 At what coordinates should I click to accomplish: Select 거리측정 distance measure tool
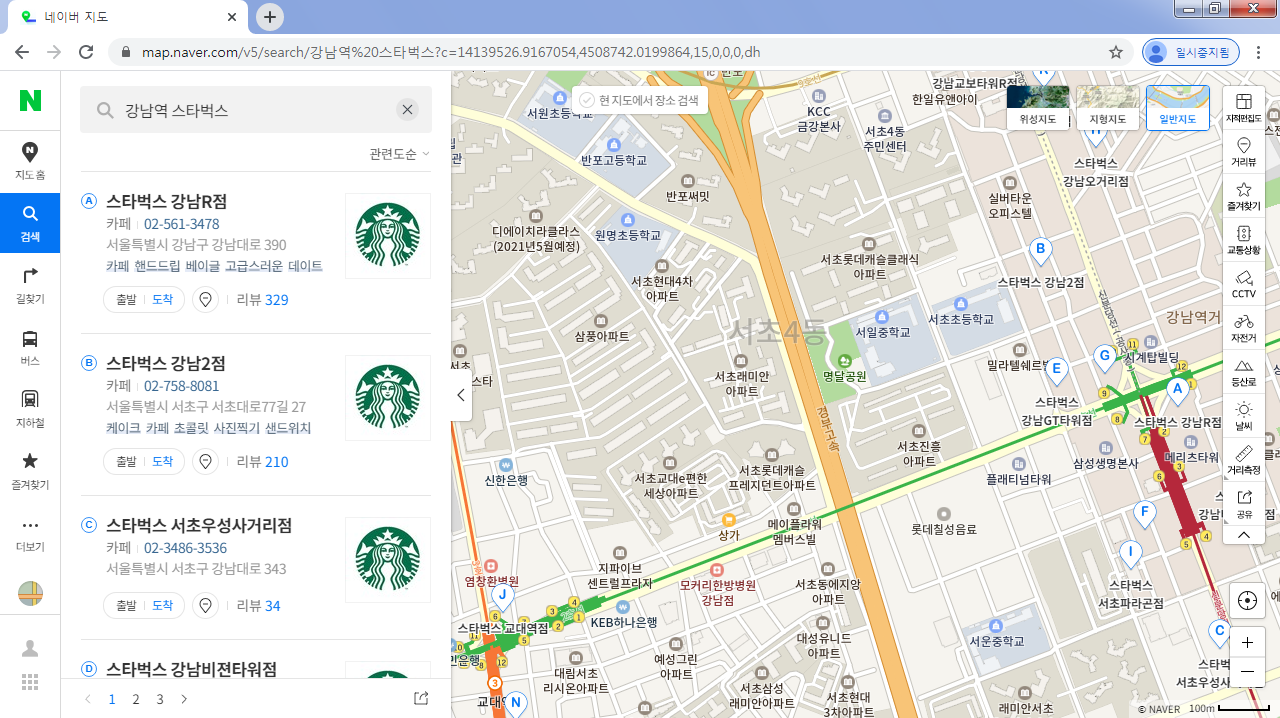pyautogui.click(x=1244, y=460)
